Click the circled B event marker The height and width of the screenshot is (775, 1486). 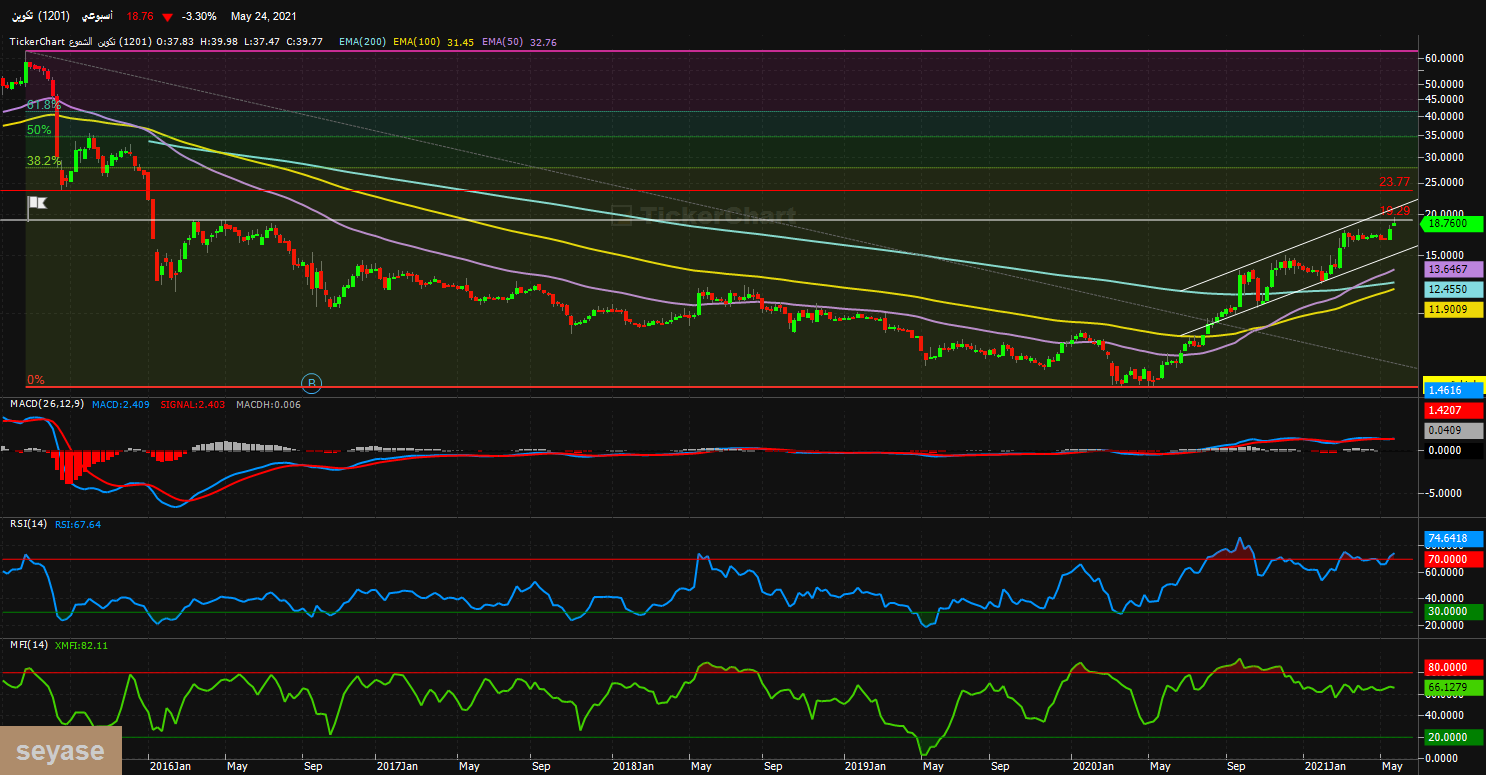tap(312, 382)
